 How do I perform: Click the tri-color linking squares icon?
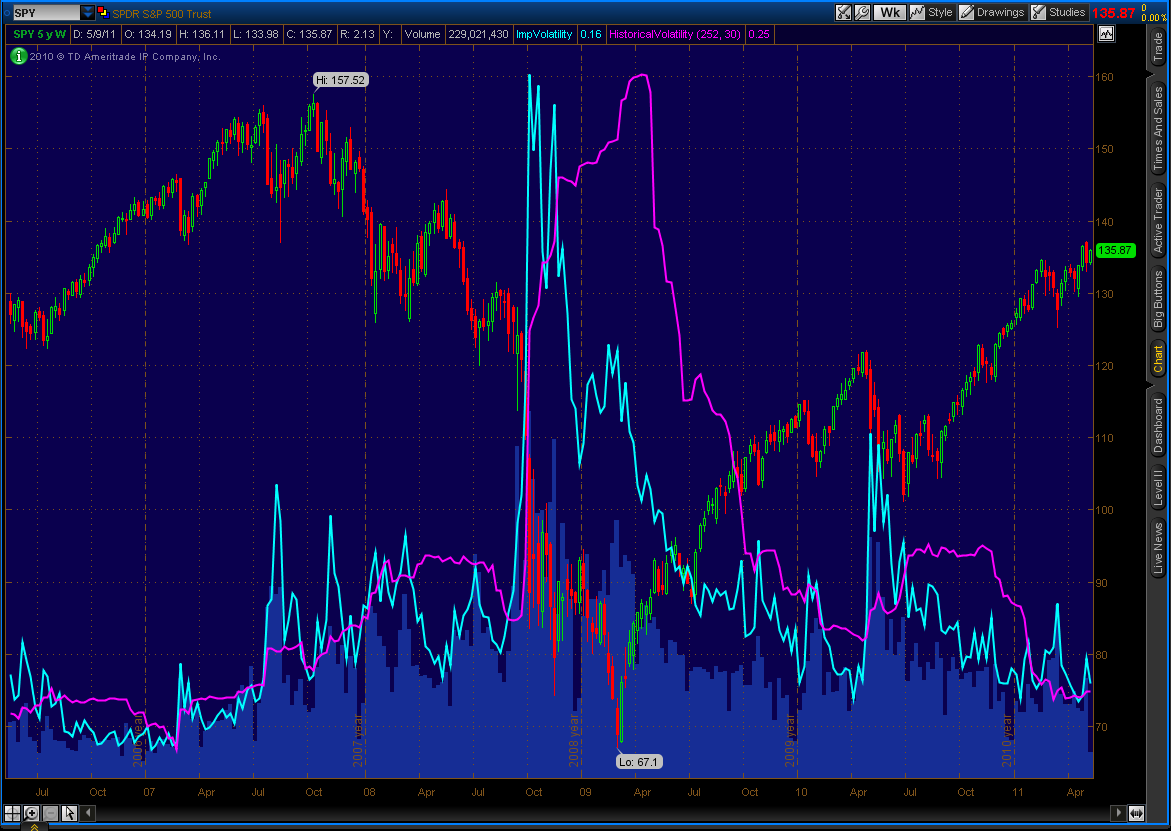click(x=103, y=13)
